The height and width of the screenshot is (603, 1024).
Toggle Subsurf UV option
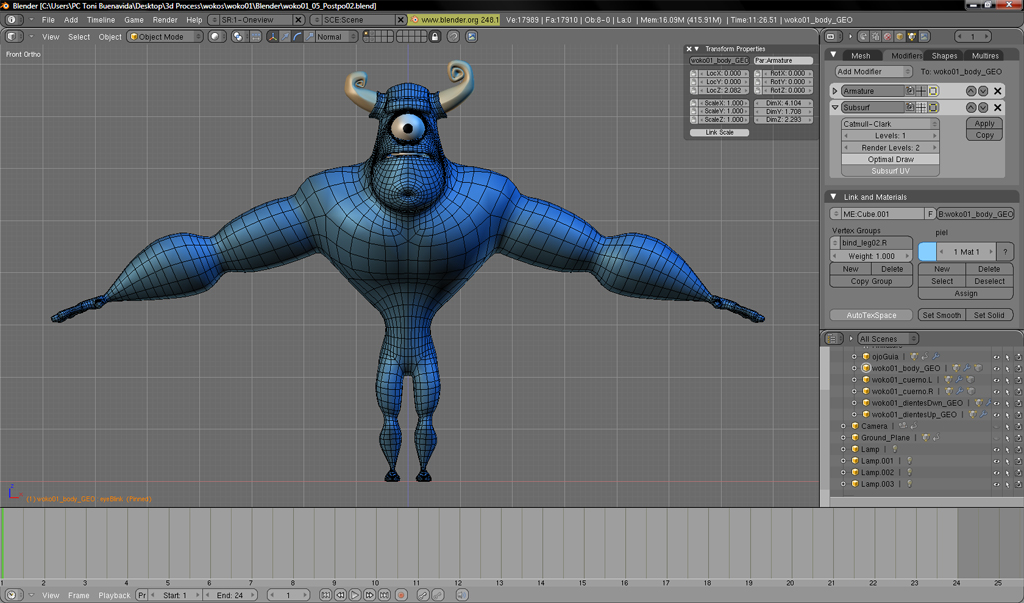pyautogui.click(x=890, y=171)
